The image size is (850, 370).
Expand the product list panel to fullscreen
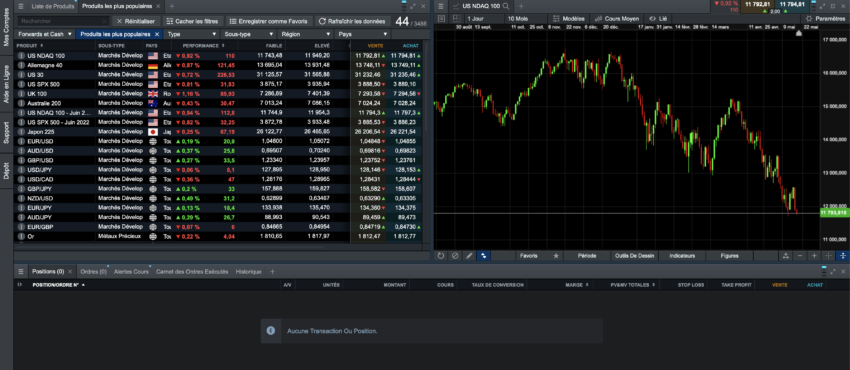(413, 6)
